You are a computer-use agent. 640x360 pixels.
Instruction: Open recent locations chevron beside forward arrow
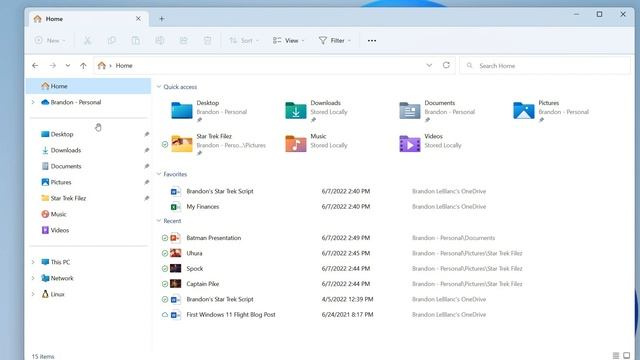[x=68, y=65]
